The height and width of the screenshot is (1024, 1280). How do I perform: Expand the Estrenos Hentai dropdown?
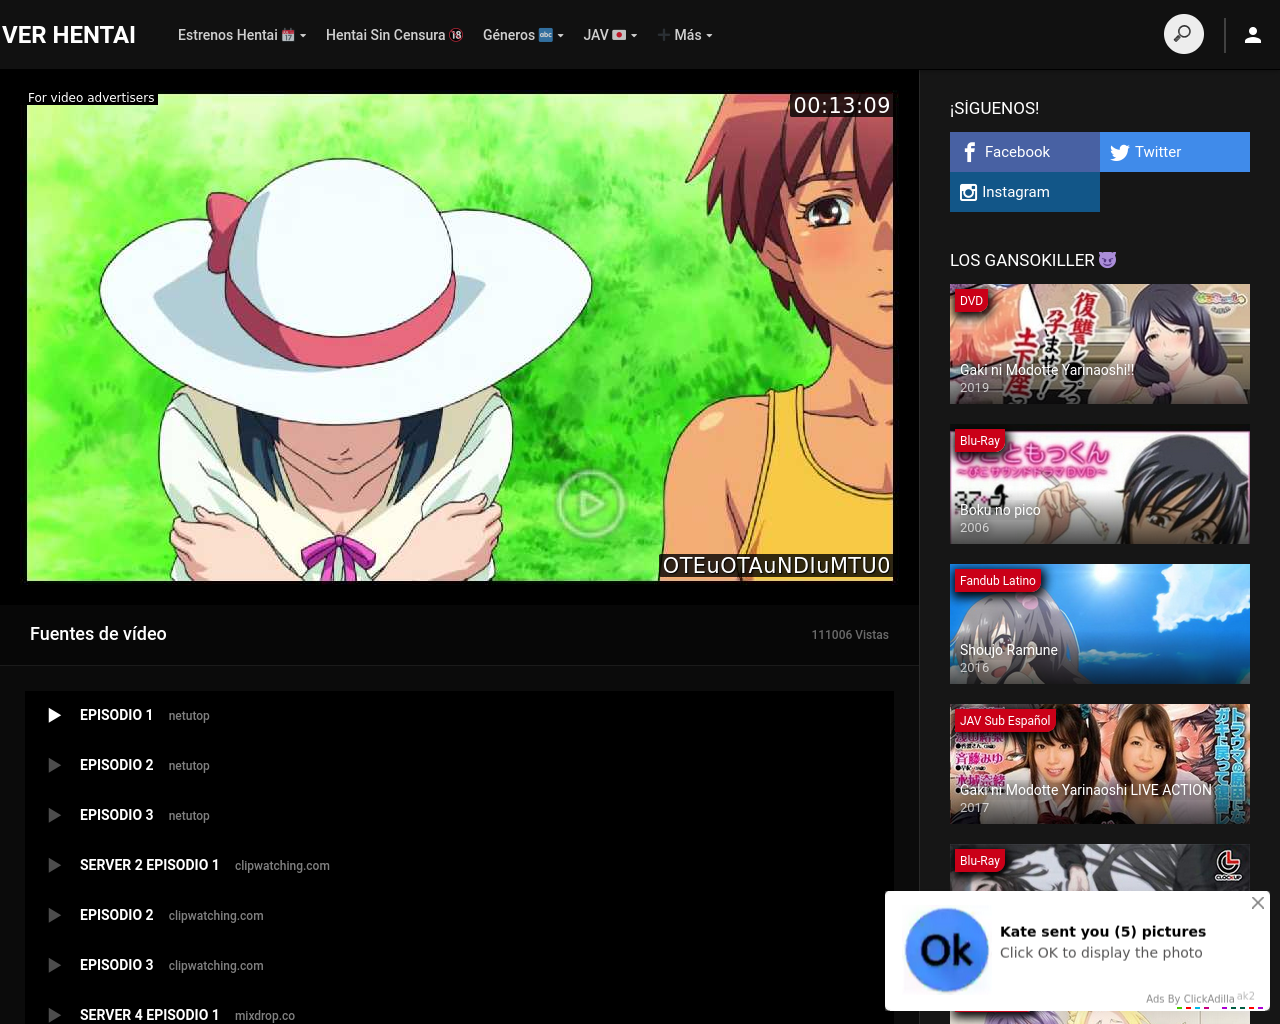pos(241,35)
